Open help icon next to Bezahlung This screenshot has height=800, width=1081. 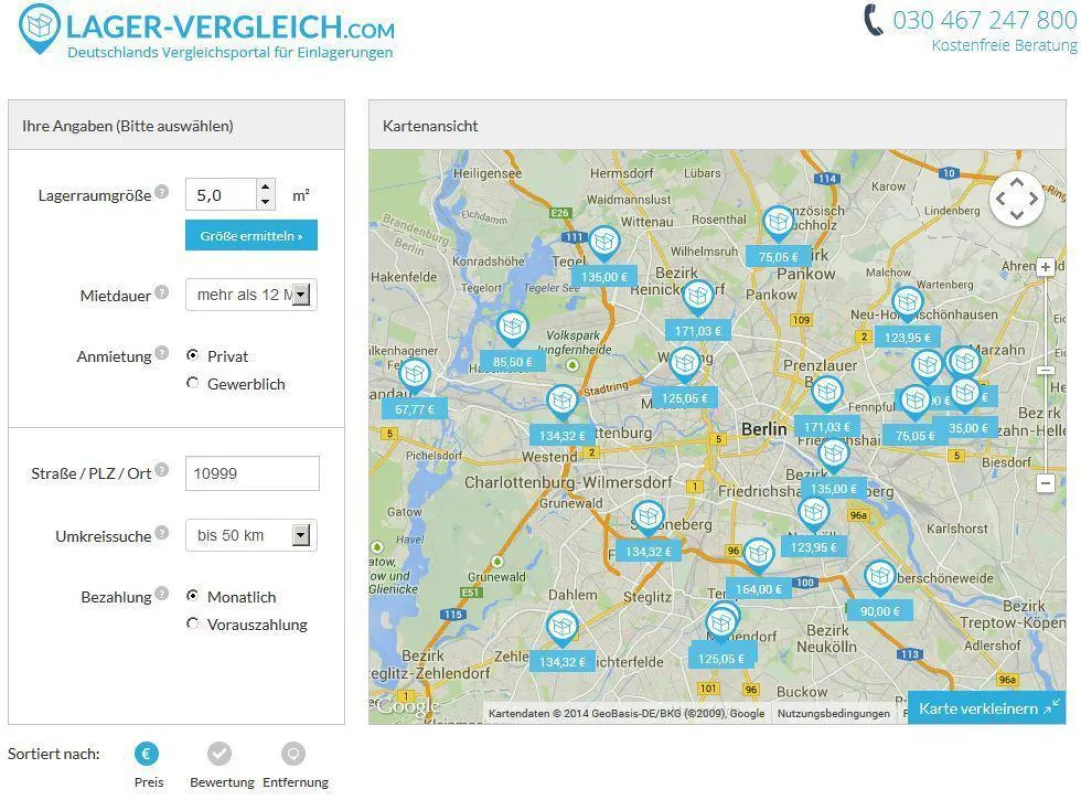[x=161, y=593]
